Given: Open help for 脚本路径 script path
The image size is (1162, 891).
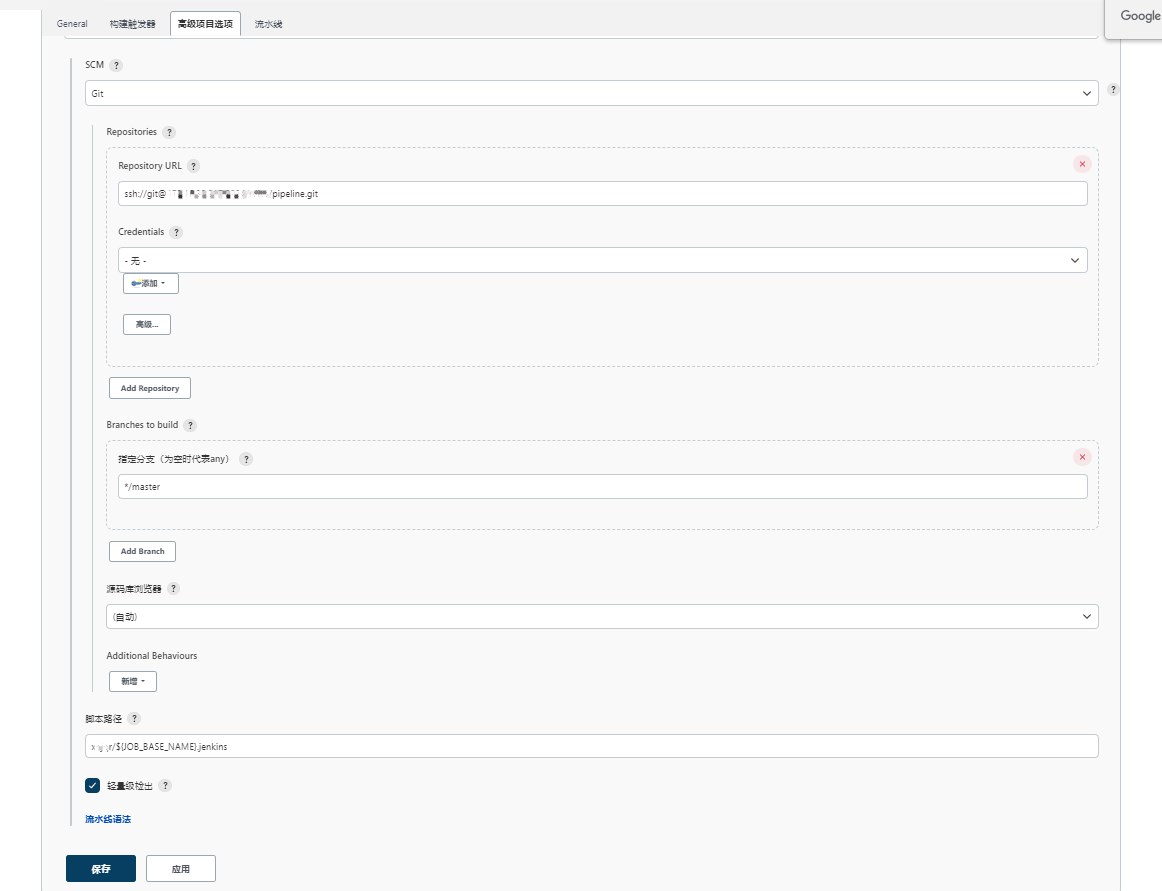Looking at the screenshot, I should pyautogui.click(x=134, y=719).
